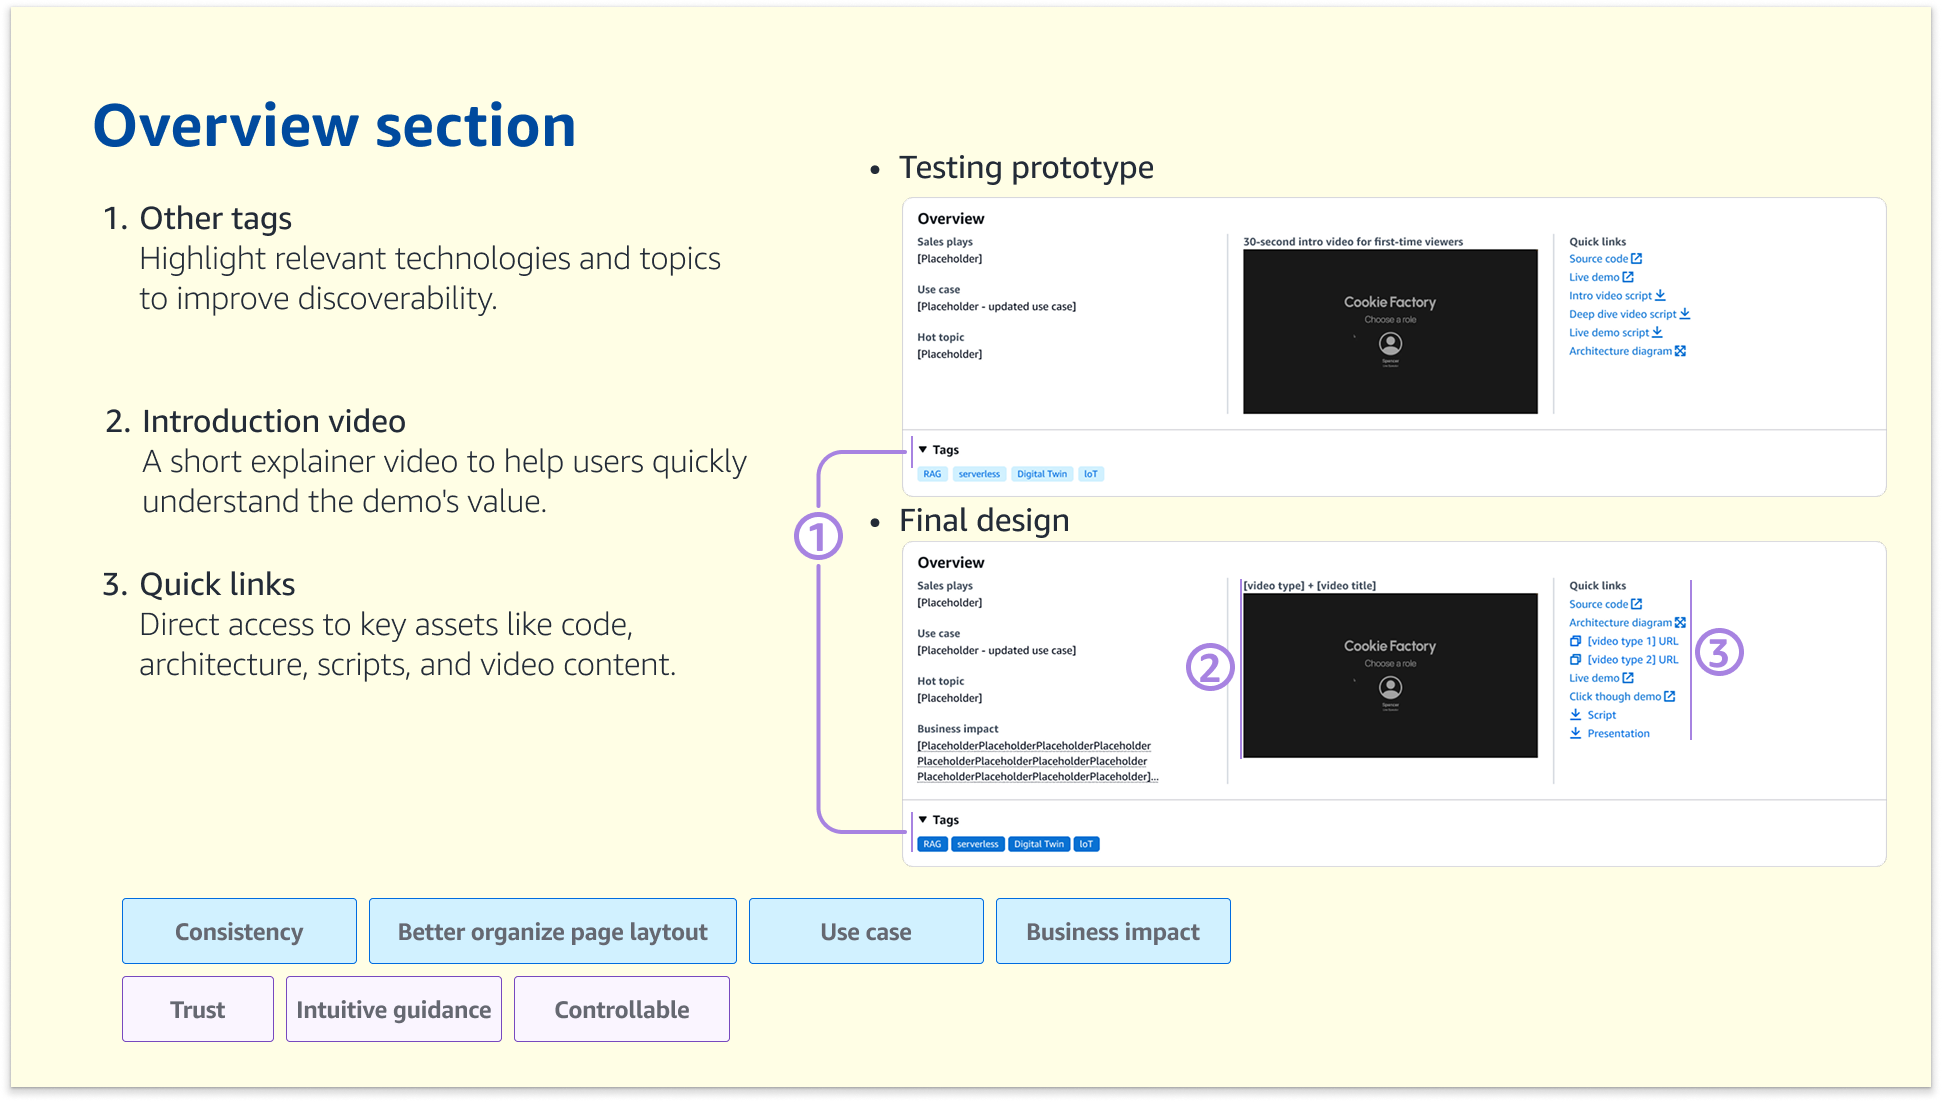The height and width of the screenshot is (1102, 1942).
Task: Click the Cookie Factory video thumbnail in final design
Action: coord(1390,675)
